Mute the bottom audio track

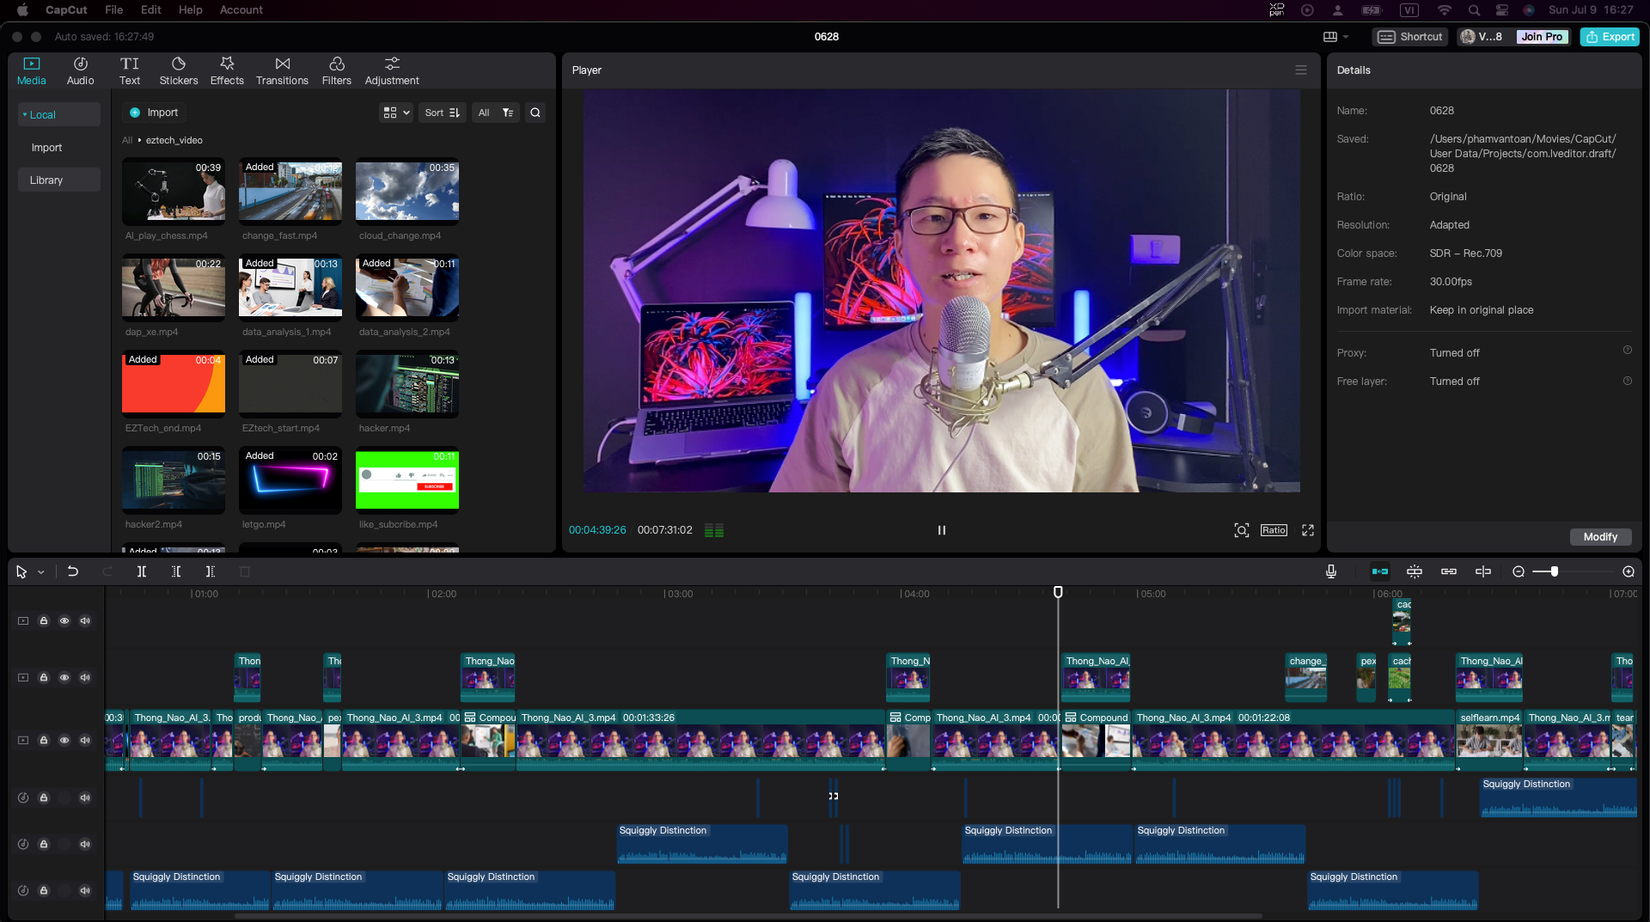coord(85,890)
